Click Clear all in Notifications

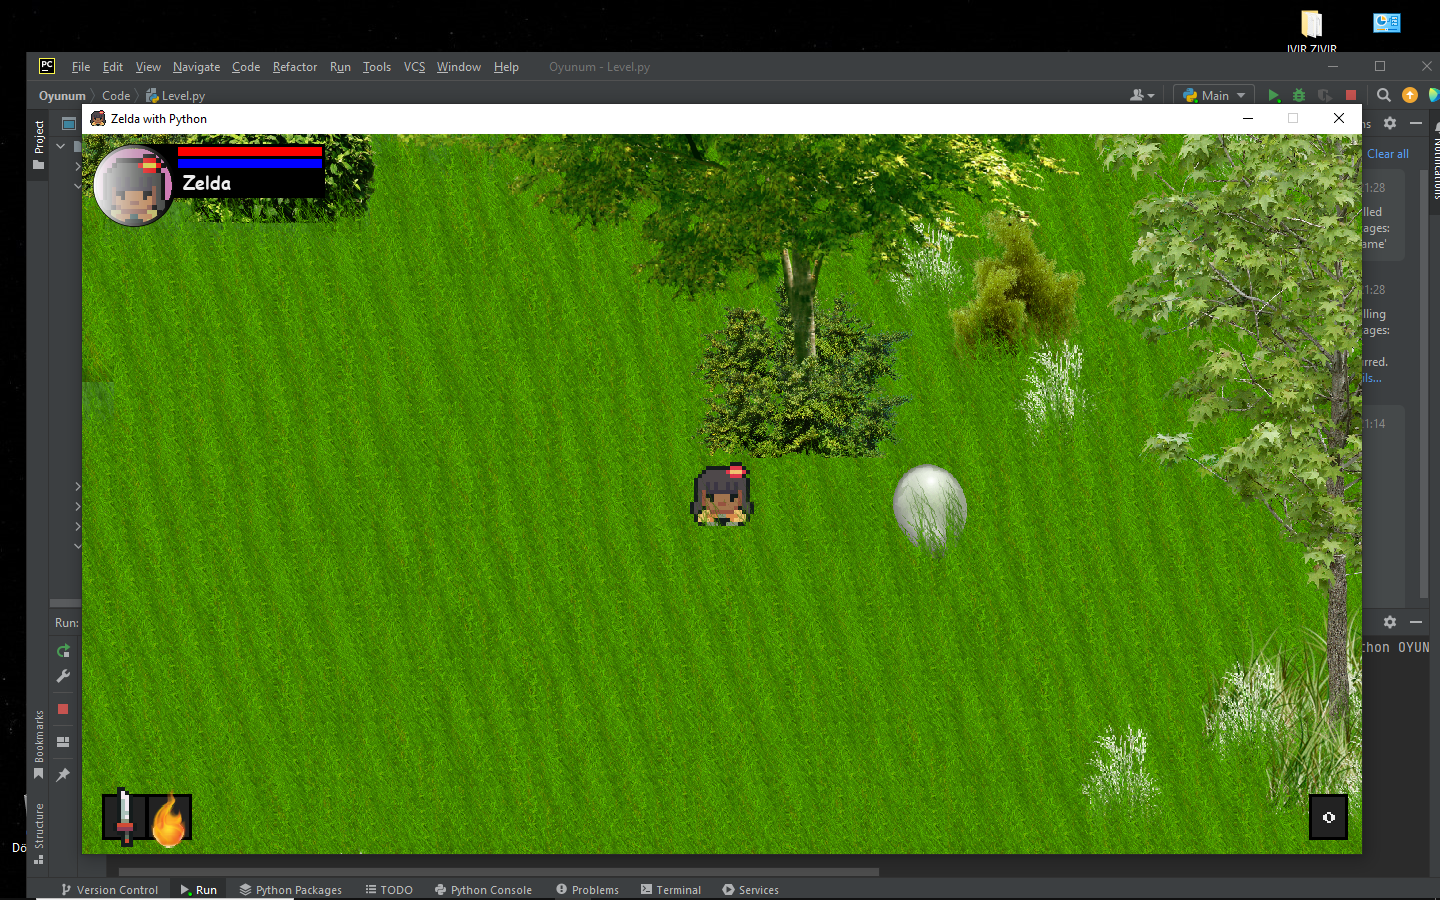coord(1388,154)
